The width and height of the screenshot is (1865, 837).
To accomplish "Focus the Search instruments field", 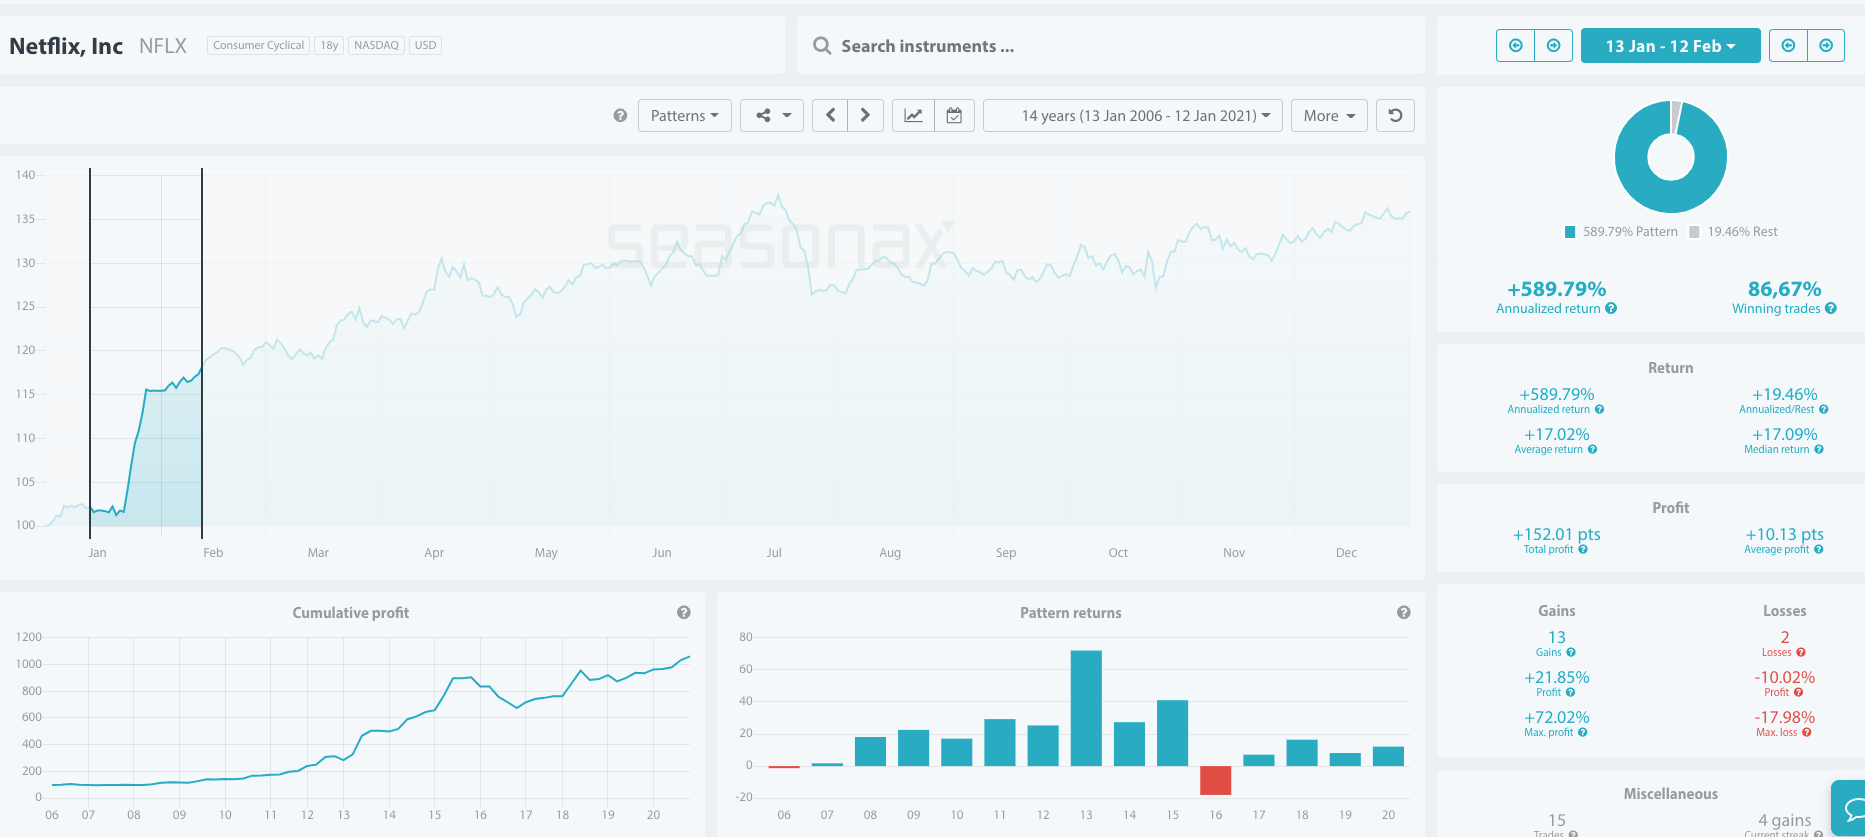I will (x=1110, y=46).
